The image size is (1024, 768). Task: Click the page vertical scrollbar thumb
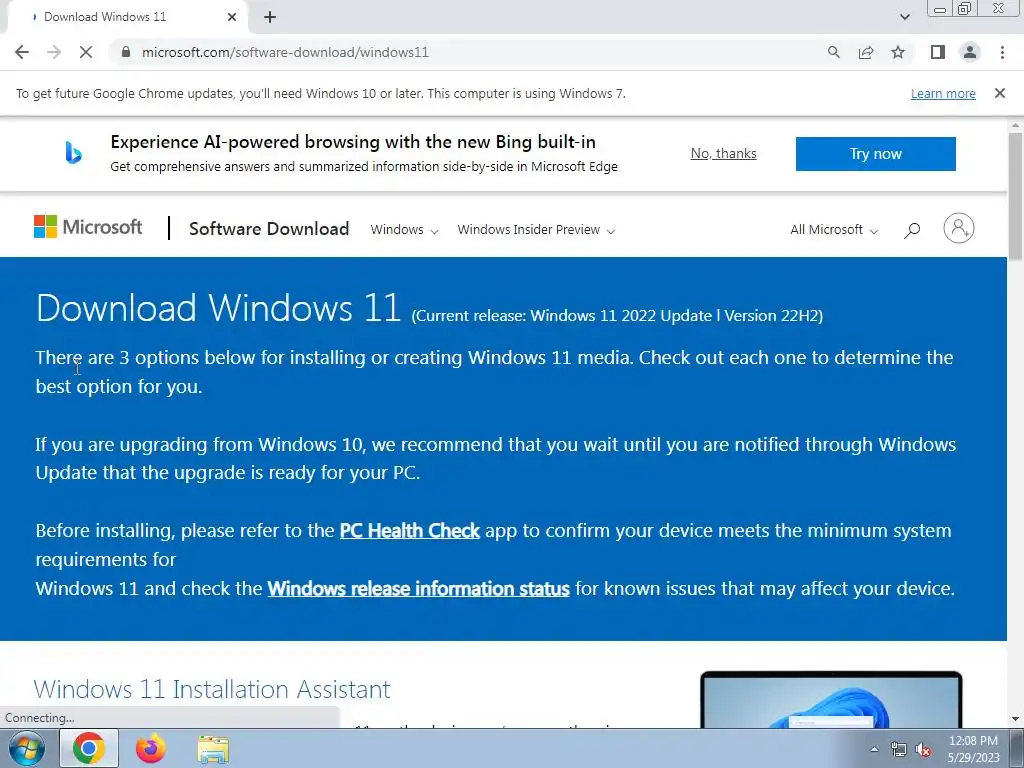tap(1015, 196)
